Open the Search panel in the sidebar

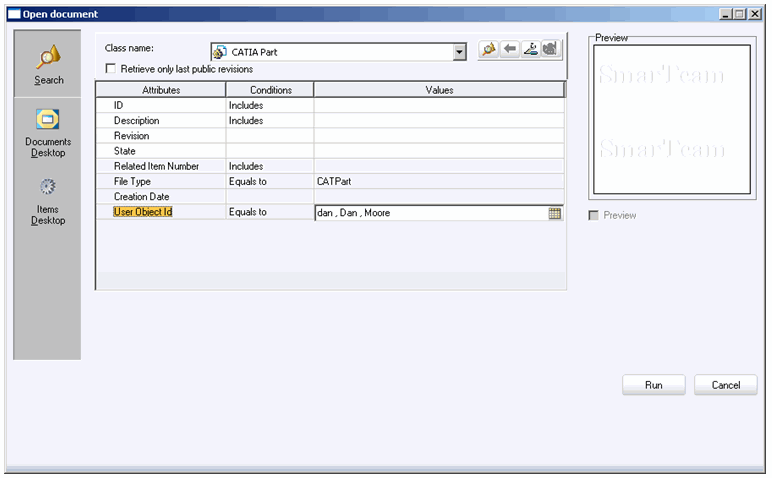click(48, 64)
